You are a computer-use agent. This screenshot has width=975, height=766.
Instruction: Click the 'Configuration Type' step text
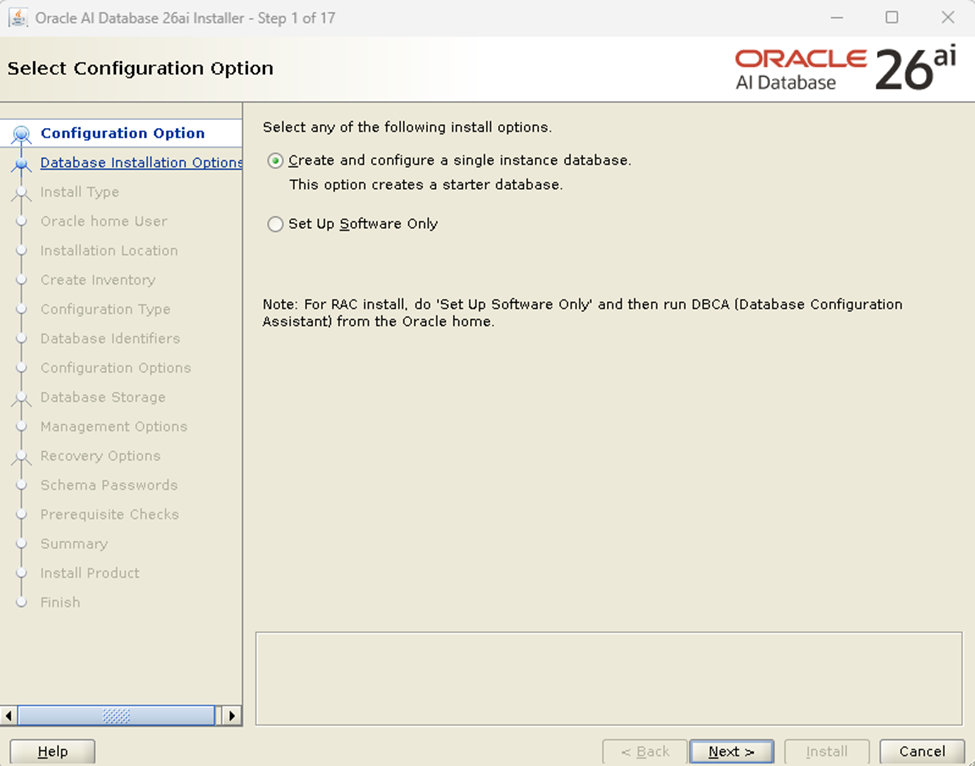coord(105,309)
